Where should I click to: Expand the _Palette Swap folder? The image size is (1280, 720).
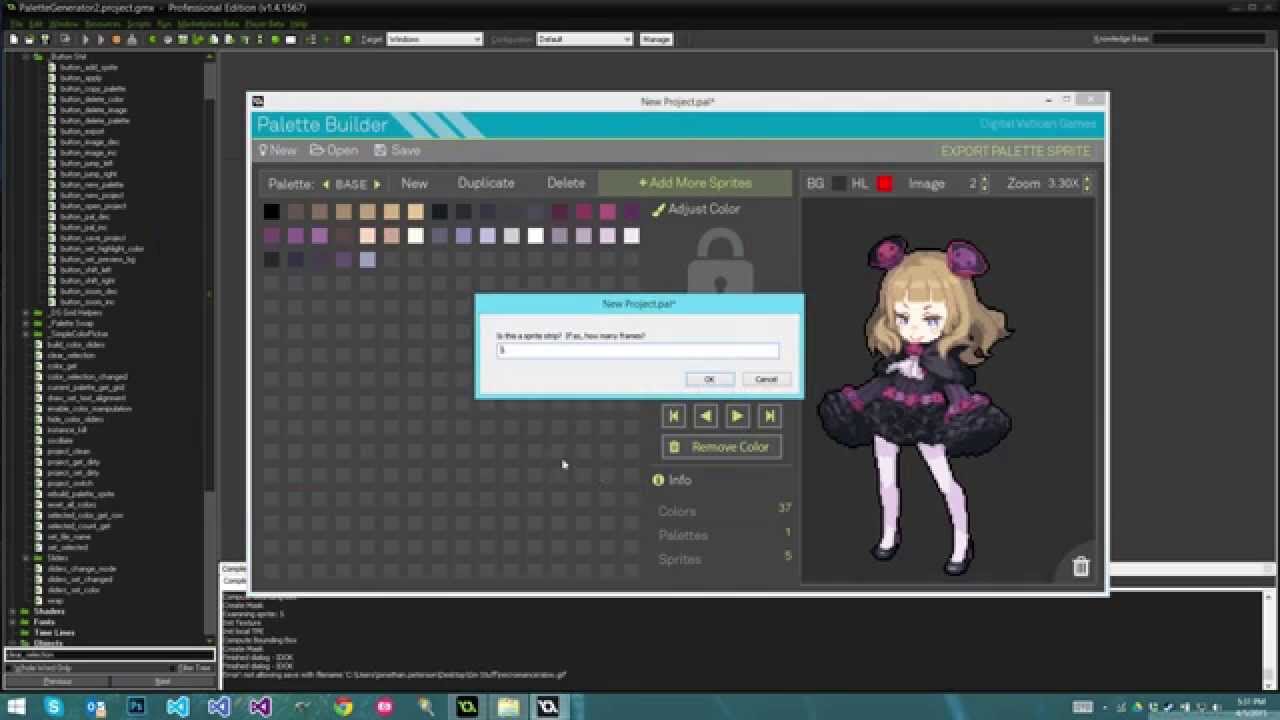click(25, 323)
